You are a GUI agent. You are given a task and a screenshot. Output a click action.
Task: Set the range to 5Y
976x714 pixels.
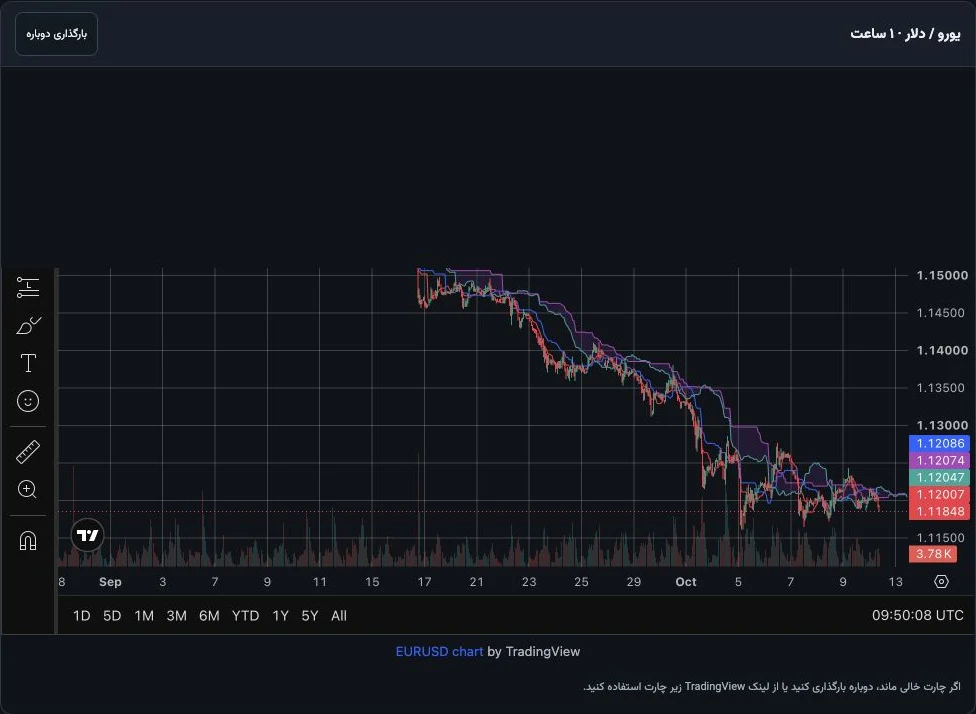(x=309, y=616)
